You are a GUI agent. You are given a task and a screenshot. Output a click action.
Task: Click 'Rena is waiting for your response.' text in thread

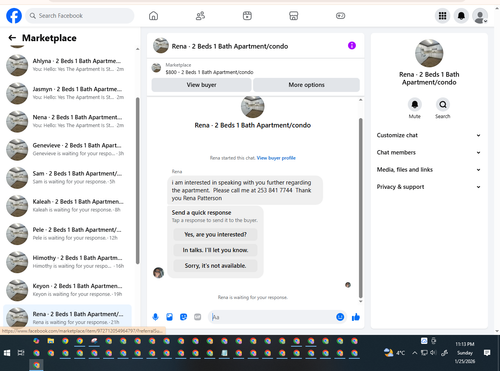[x=253, y=297]
